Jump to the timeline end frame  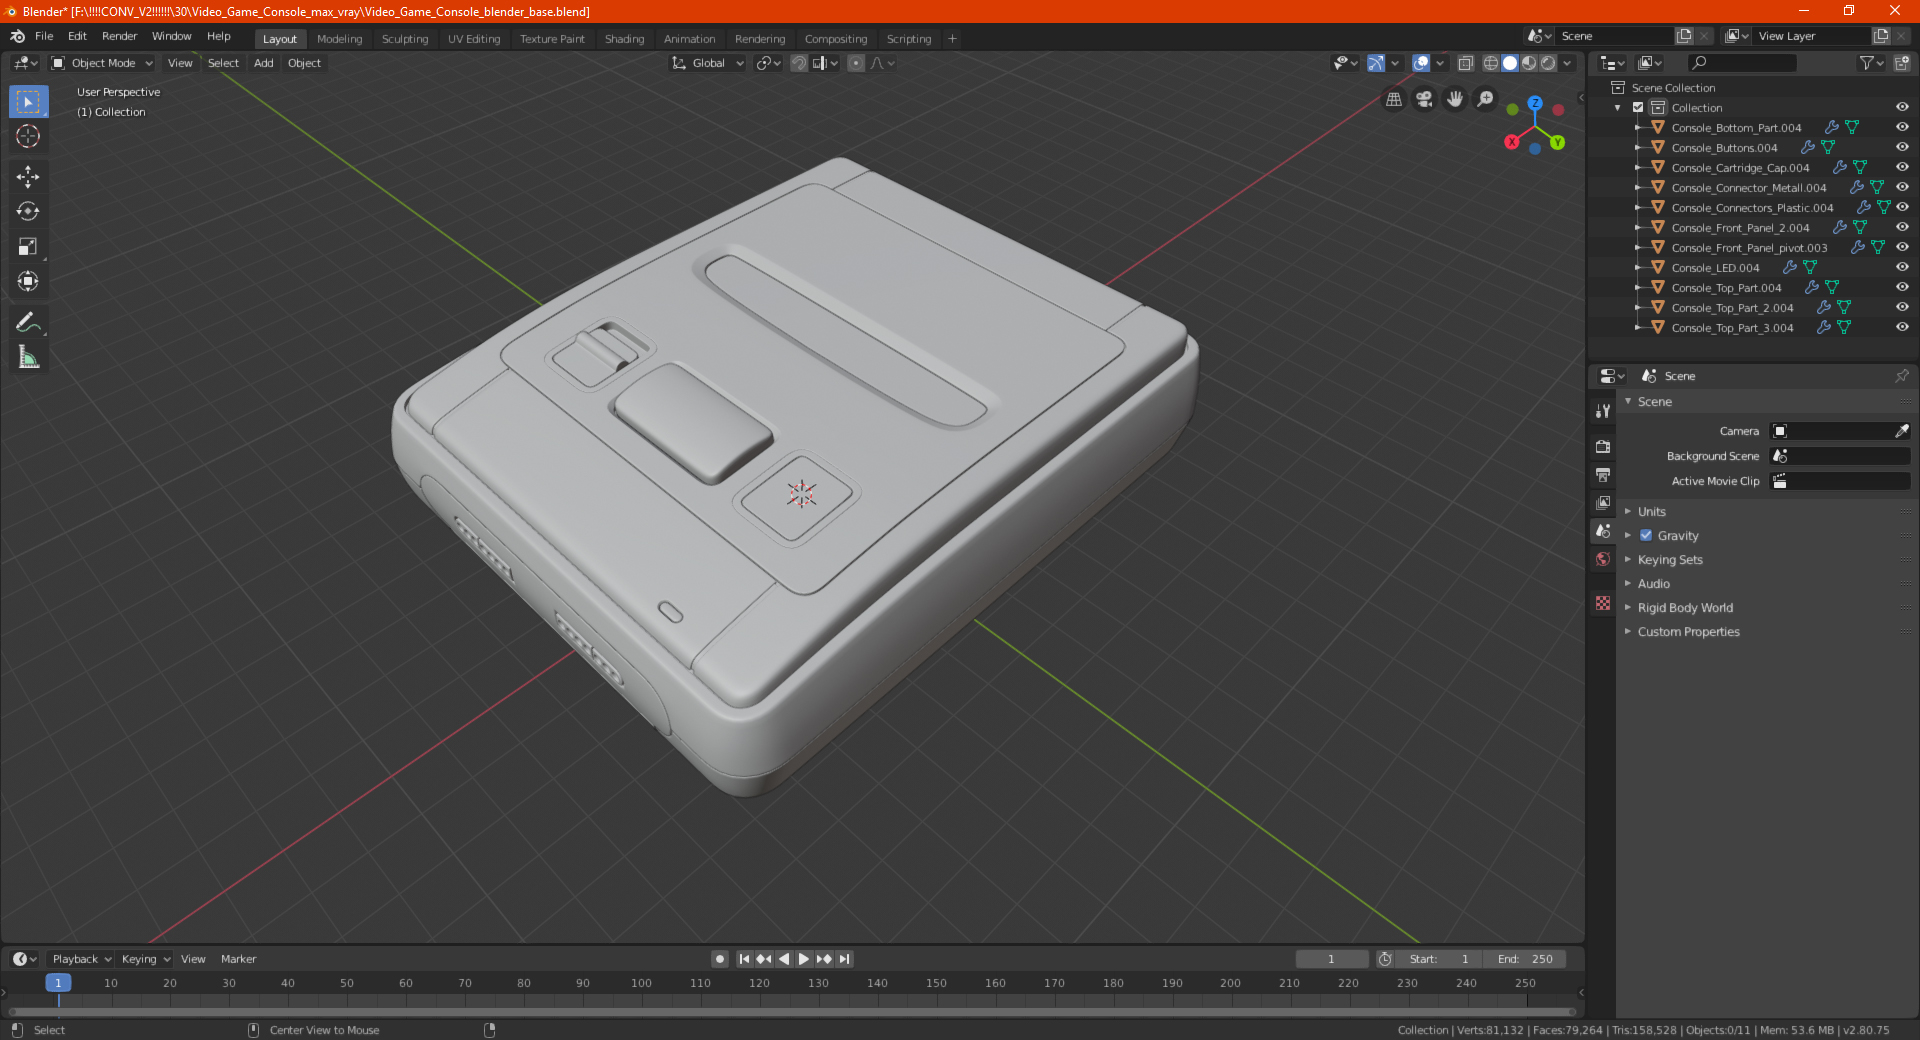point(844,959)
